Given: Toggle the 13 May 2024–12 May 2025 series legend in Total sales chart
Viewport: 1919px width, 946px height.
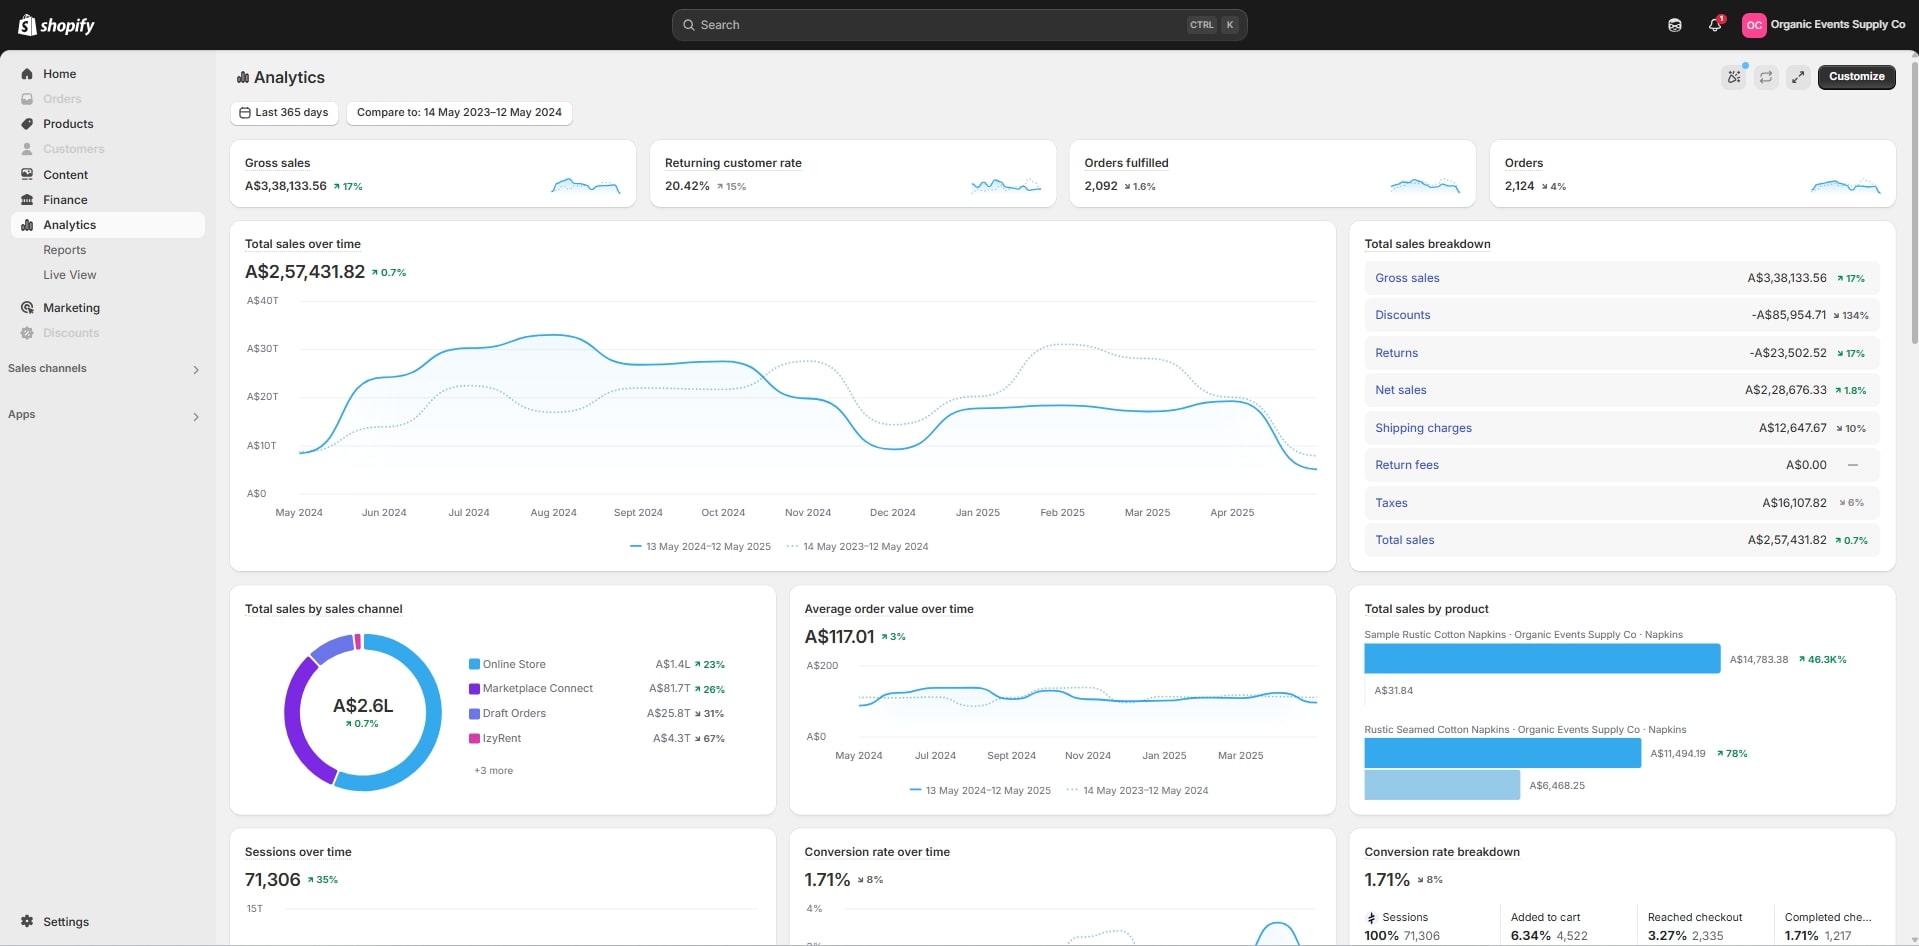Looking at the screenshot, I should pyautogui.click(x=700, y=547).
